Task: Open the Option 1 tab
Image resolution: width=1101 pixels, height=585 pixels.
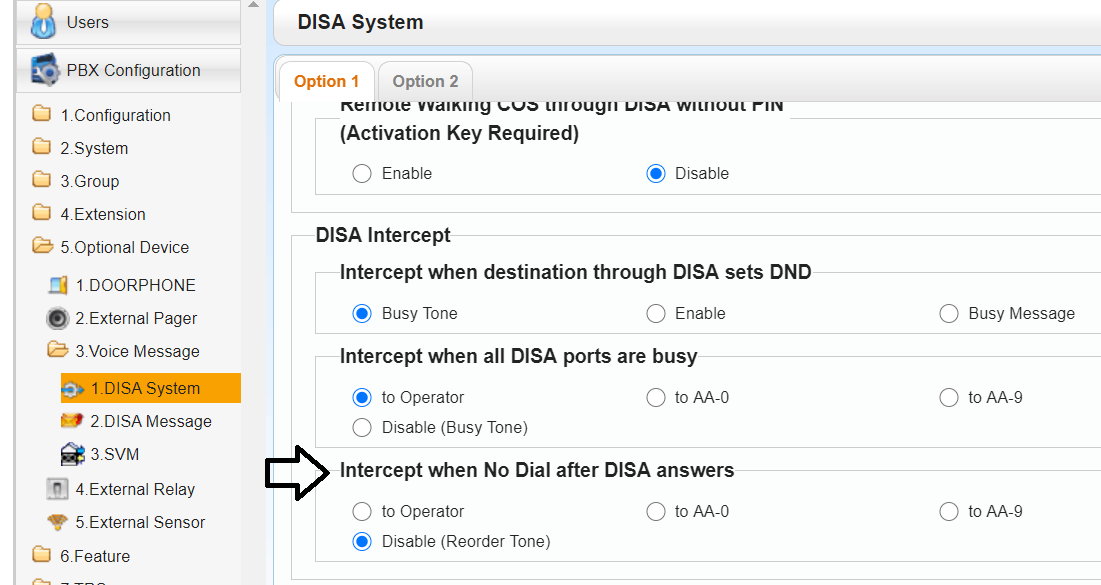Action: point(326,82)
